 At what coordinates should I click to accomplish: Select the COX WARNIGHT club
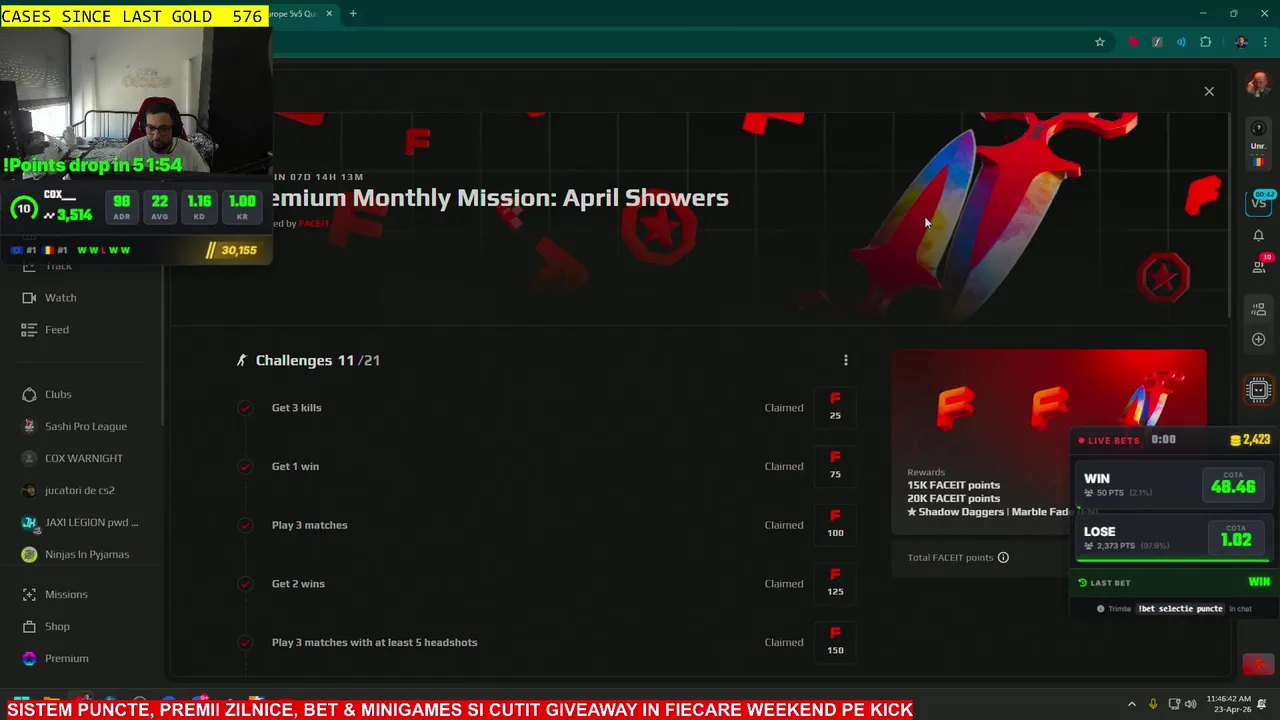click(83, 458)
